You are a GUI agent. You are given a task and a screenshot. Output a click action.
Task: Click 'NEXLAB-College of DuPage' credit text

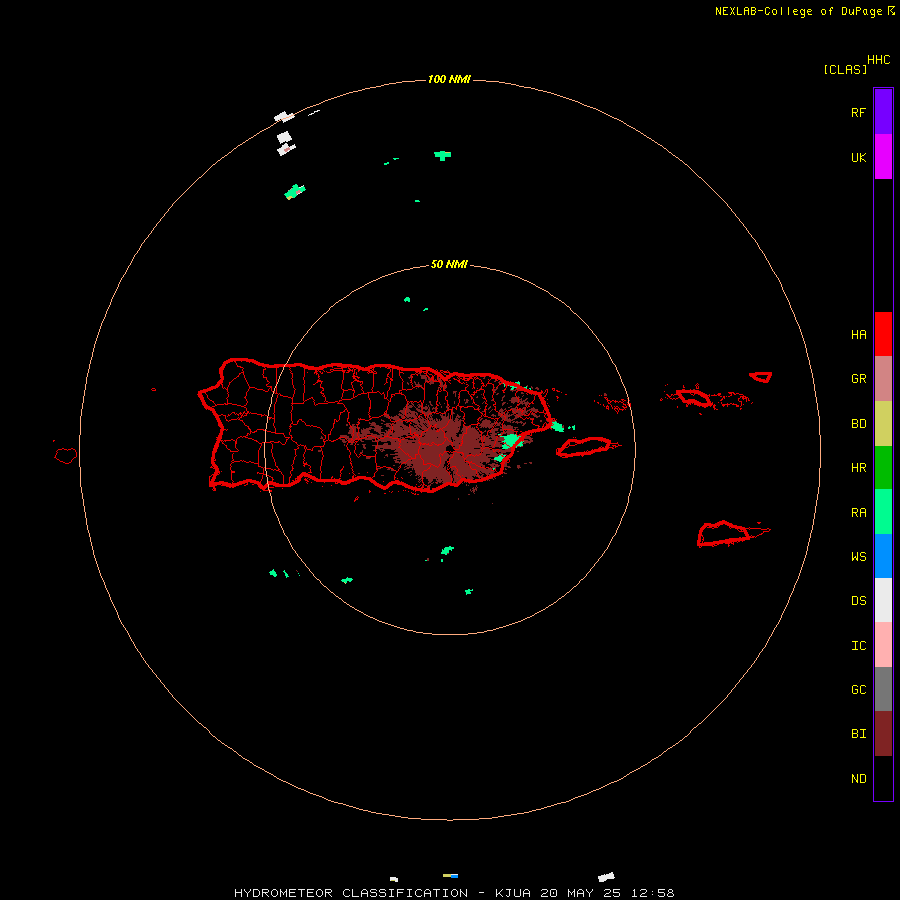[x=798, y=11]
